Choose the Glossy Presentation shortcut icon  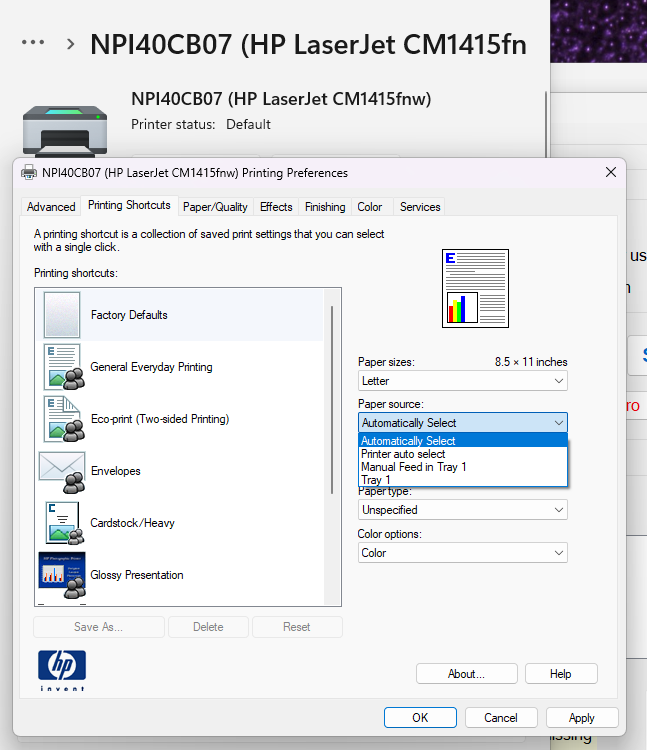point(62,575)
